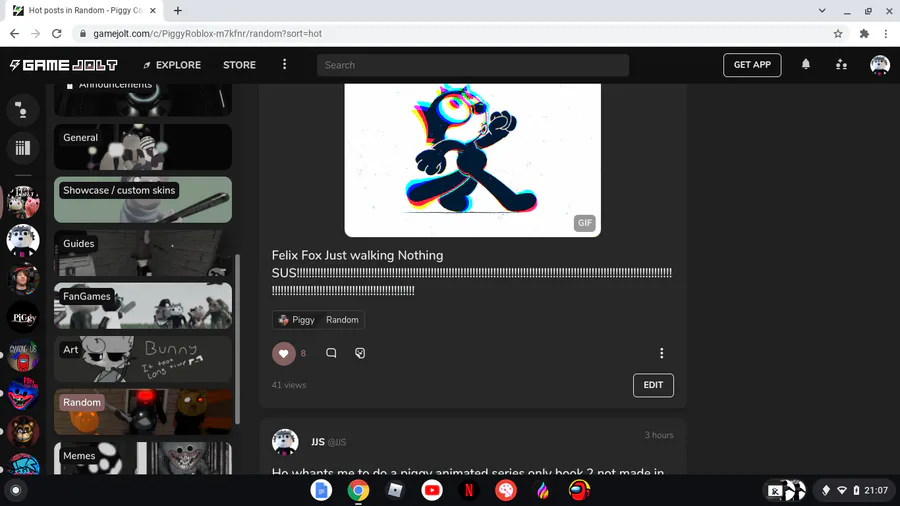
Task: Click the channel list scrollbar
Action: [x=237, y=338]
